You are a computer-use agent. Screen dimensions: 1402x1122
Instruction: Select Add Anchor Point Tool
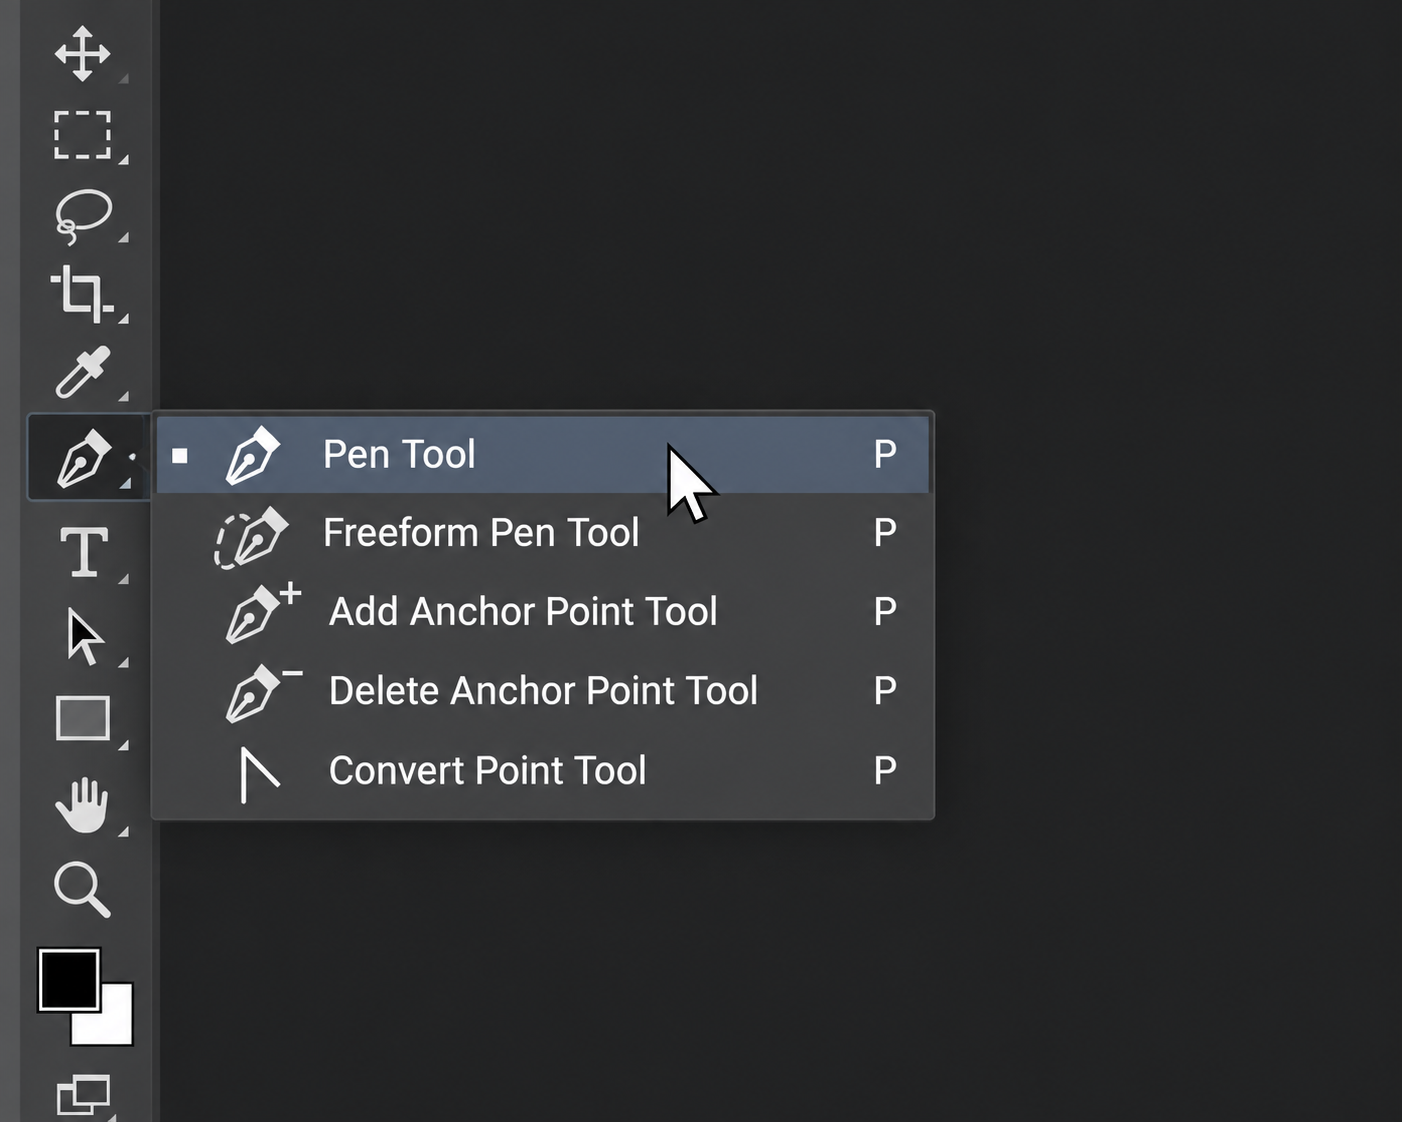point(543,612)
